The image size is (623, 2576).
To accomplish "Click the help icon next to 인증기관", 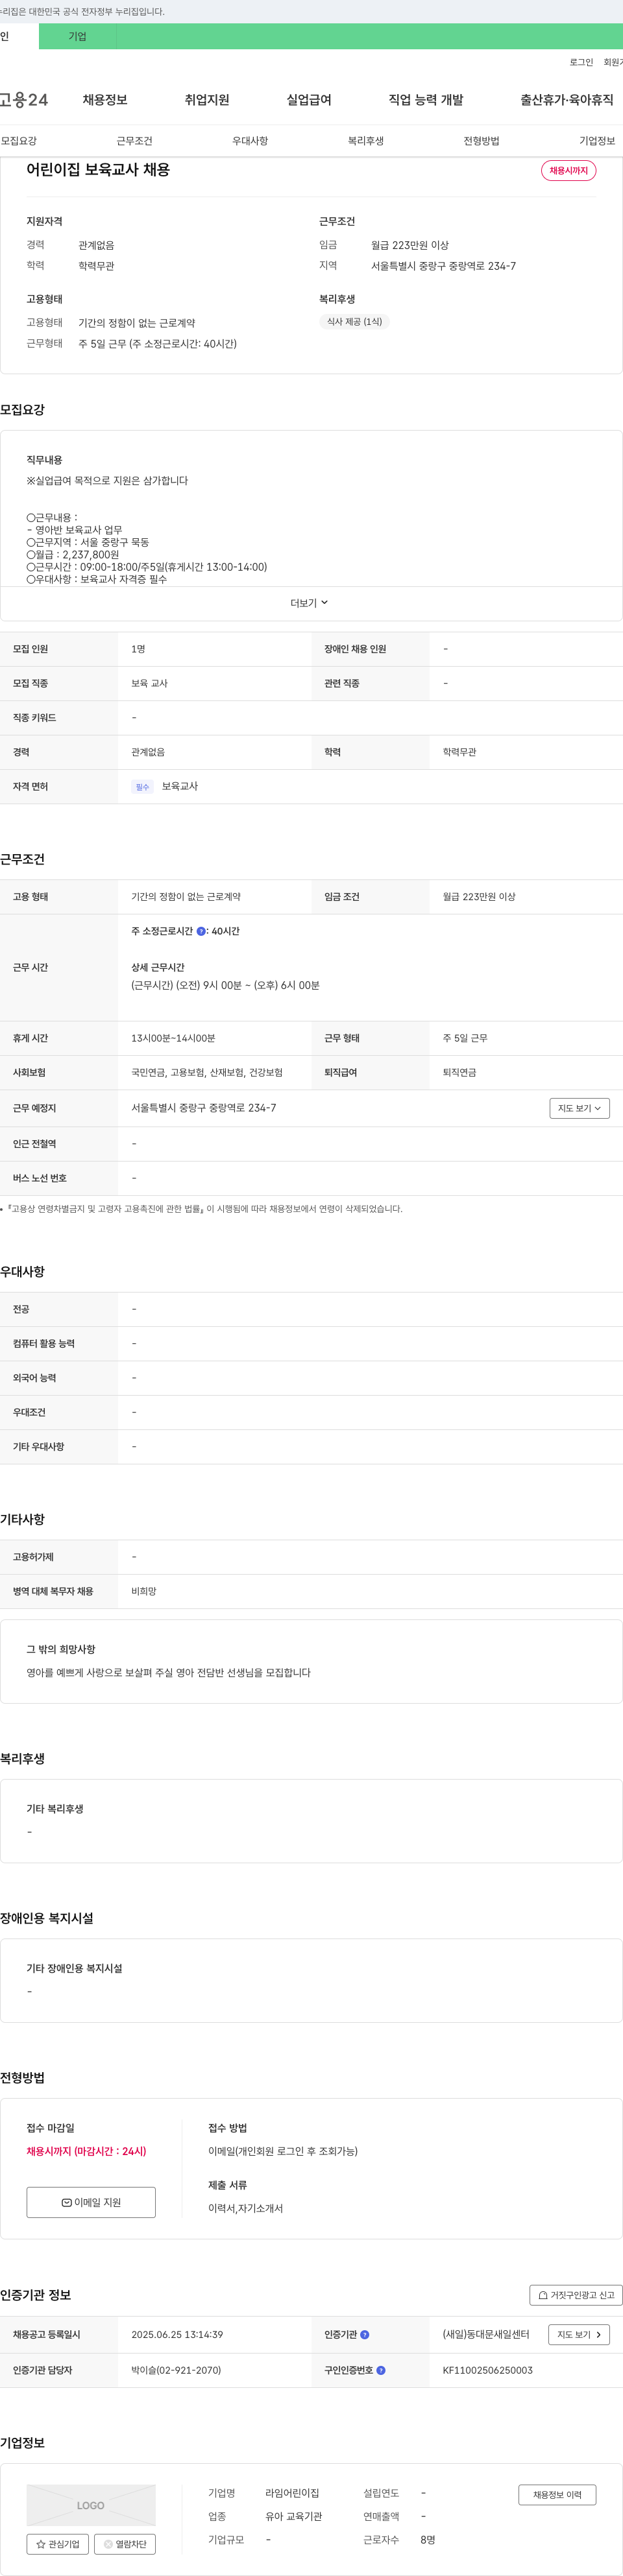I will [x=364, y=2335].
